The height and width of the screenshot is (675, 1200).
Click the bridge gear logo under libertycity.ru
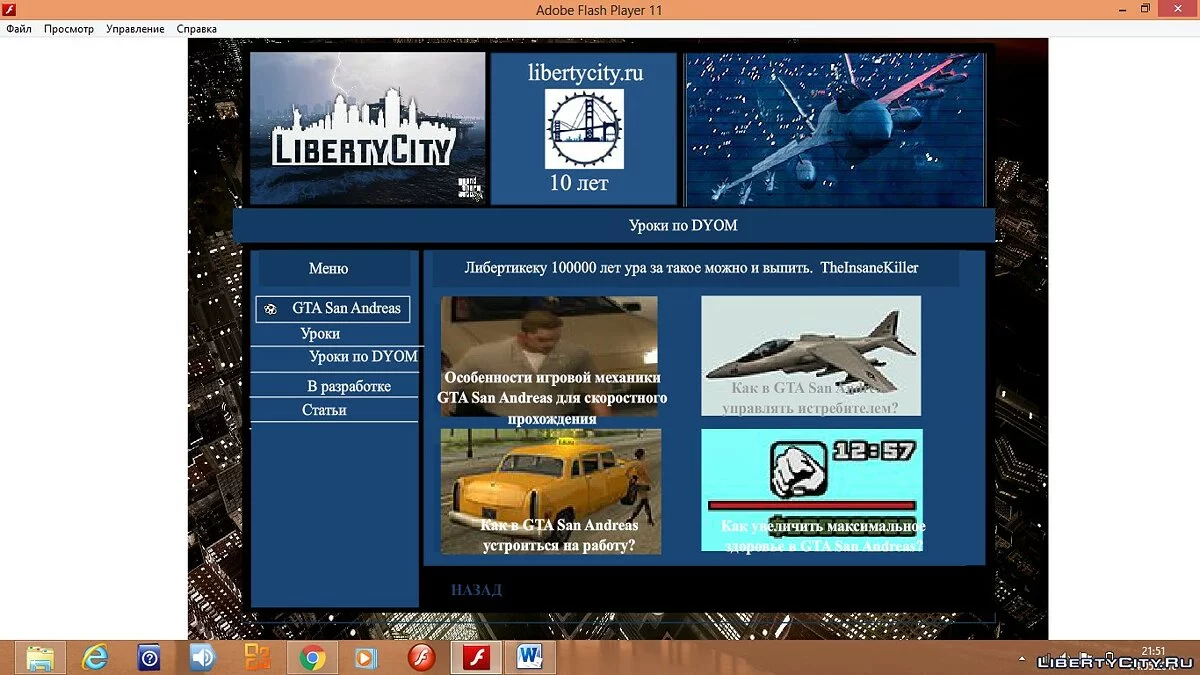pos(584,128)
